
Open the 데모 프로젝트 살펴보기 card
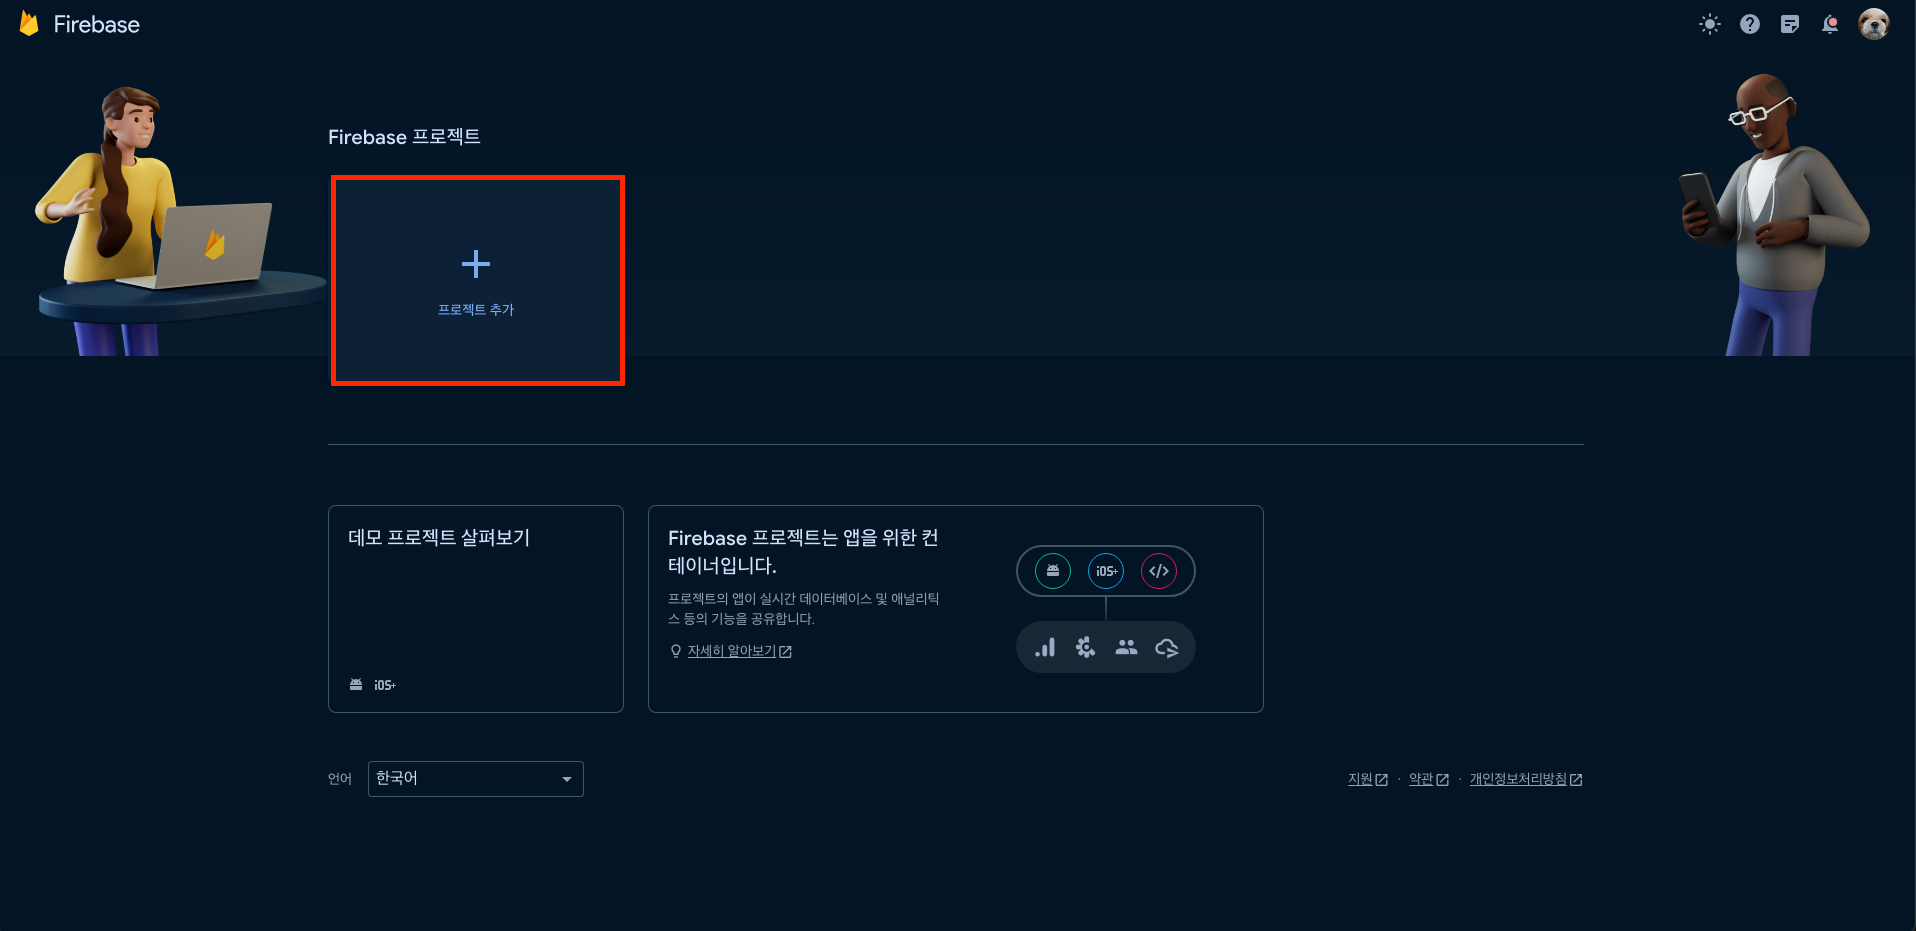click(x=476, y=609)
